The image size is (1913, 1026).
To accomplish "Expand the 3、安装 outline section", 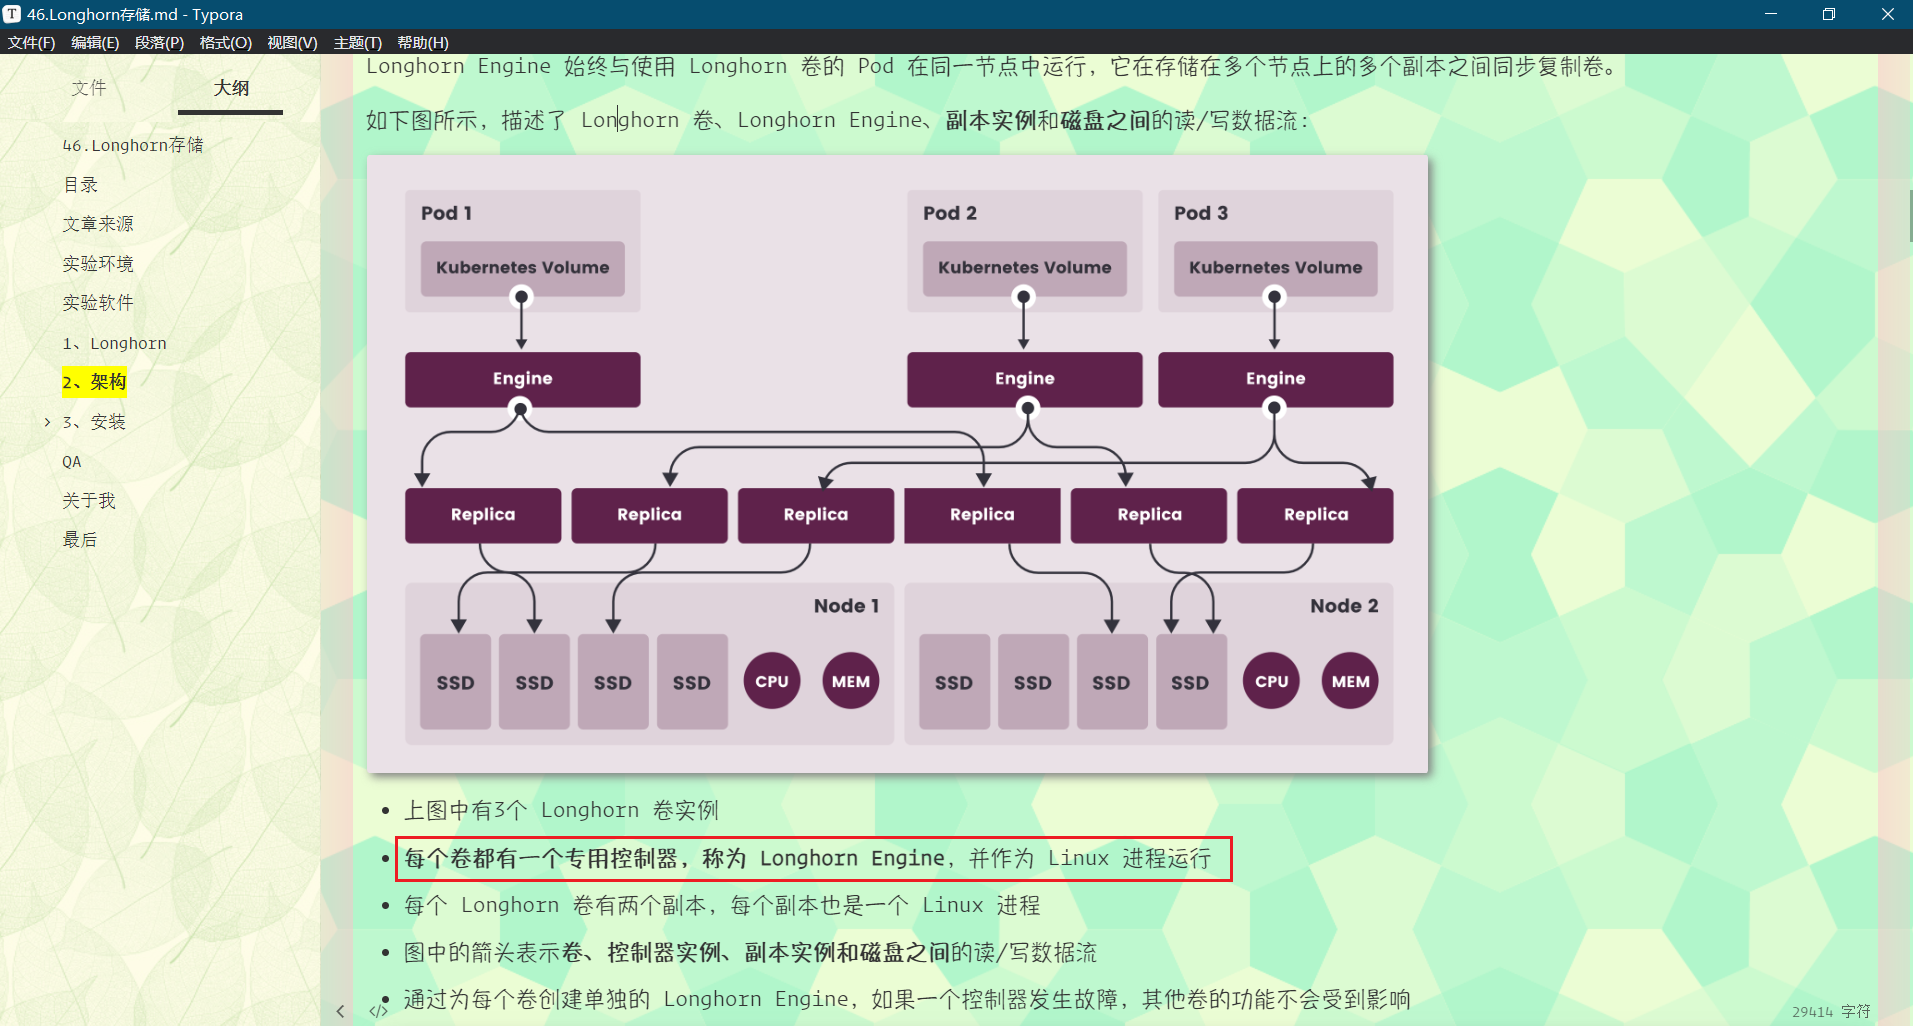I will coord(47,422).
